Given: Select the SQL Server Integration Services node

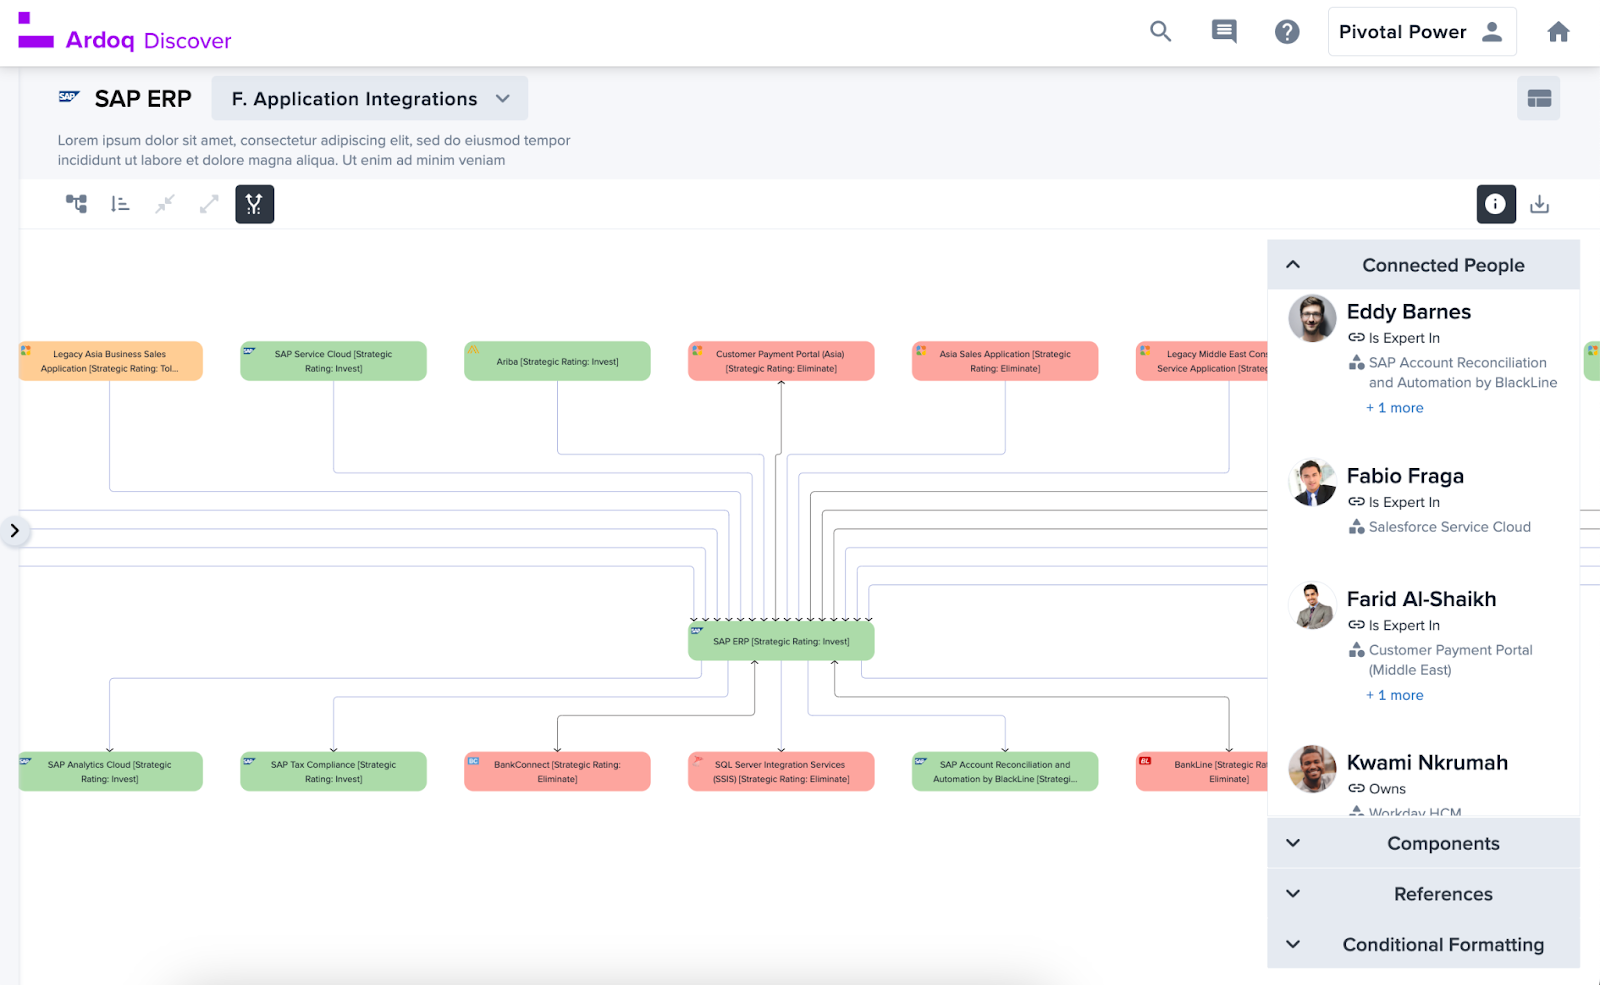Looking at the screenshot, I should click(x=781, y=772).
